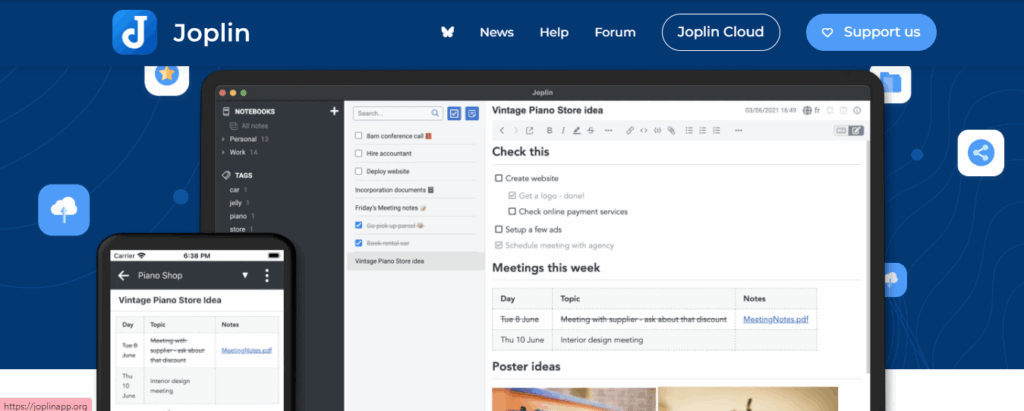Viewport: 1024px width, 411px height.
Task: Insert a hyperlink via link icon
Action: pos(630,131)
